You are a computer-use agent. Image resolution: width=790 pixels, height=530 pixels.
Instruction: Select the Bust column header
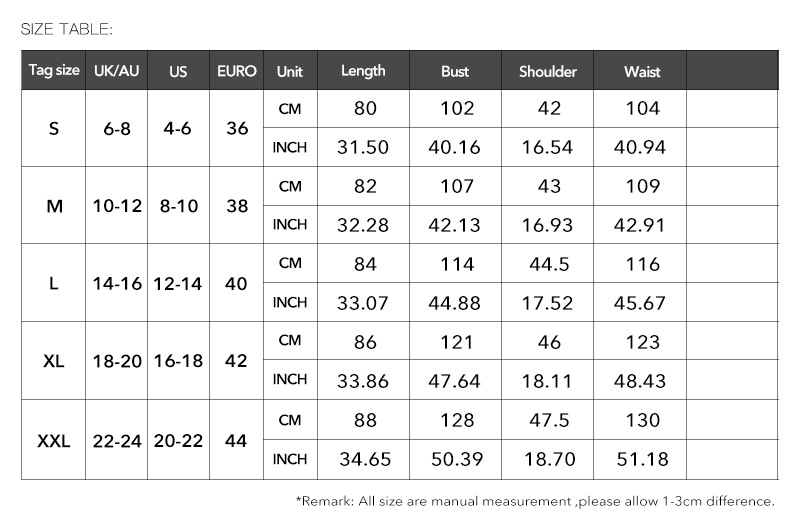pyautogui.click(x=455, y=72)
